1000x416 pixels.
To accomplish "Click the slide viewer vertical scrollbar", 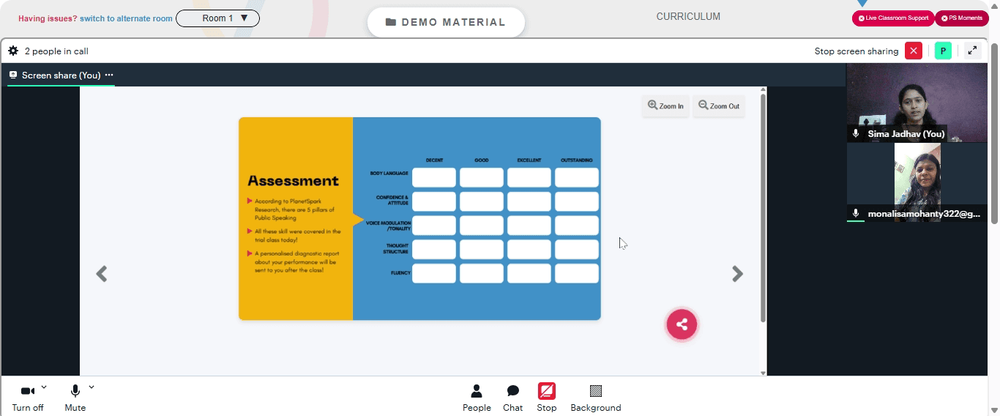I will 763,207.
